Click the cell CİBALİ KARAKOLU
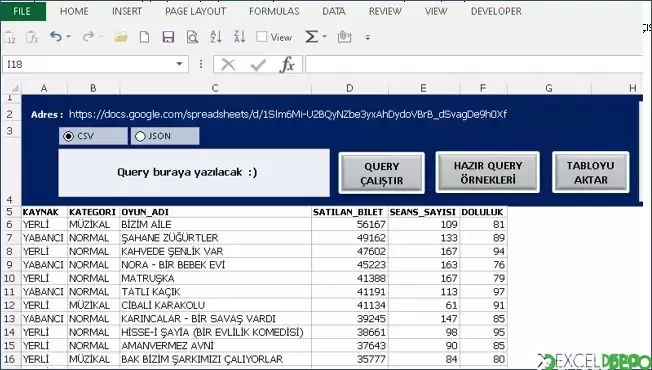 click(215, 305)
